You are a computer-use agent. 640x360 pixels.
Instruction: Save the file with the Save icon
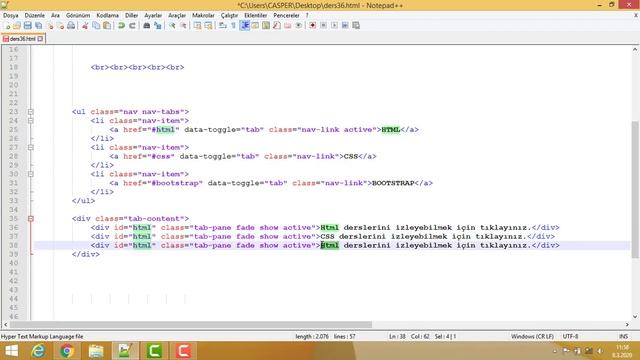point(27,25)
